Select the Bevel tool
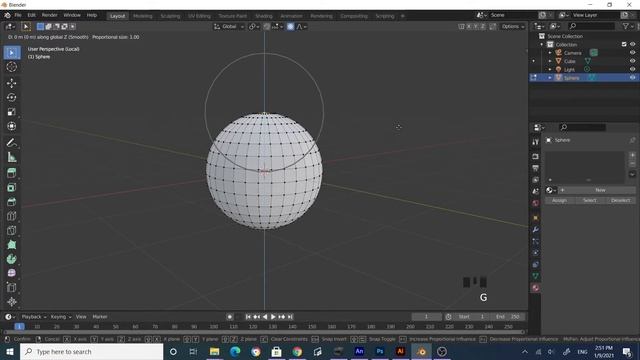The image size is (640, 360). point(11,202)
